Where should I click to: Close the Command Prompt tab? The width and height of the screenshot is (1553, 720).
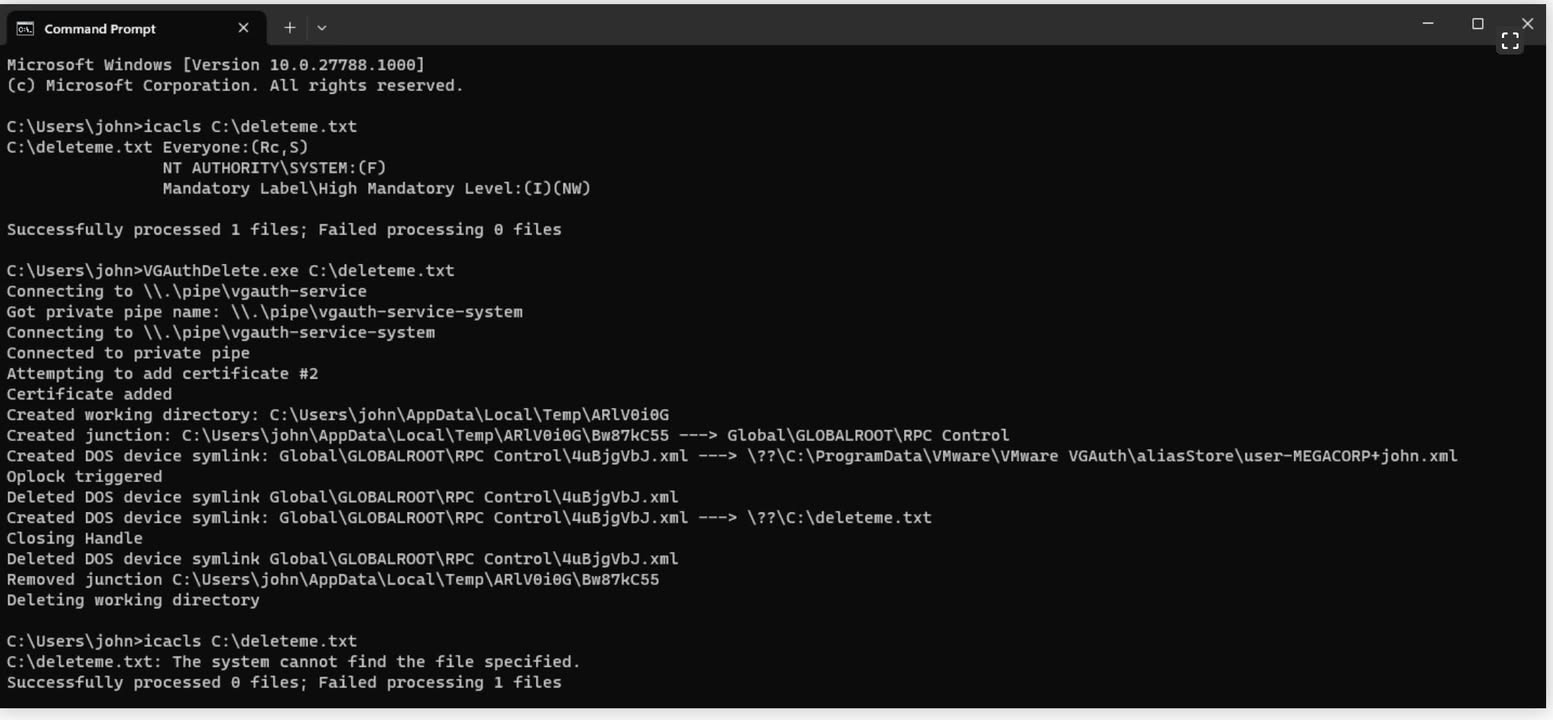tap(243, 28)
